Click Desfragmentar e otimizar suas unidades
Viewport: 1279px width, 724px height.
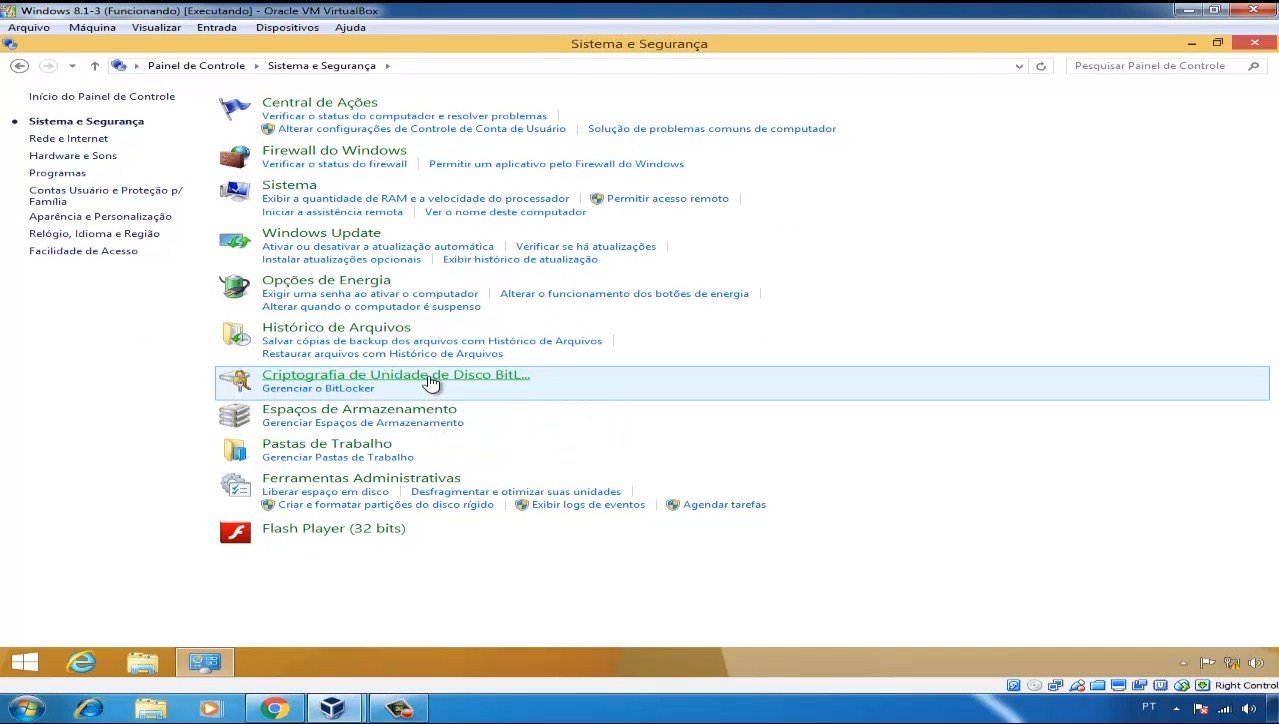[516, 491]
